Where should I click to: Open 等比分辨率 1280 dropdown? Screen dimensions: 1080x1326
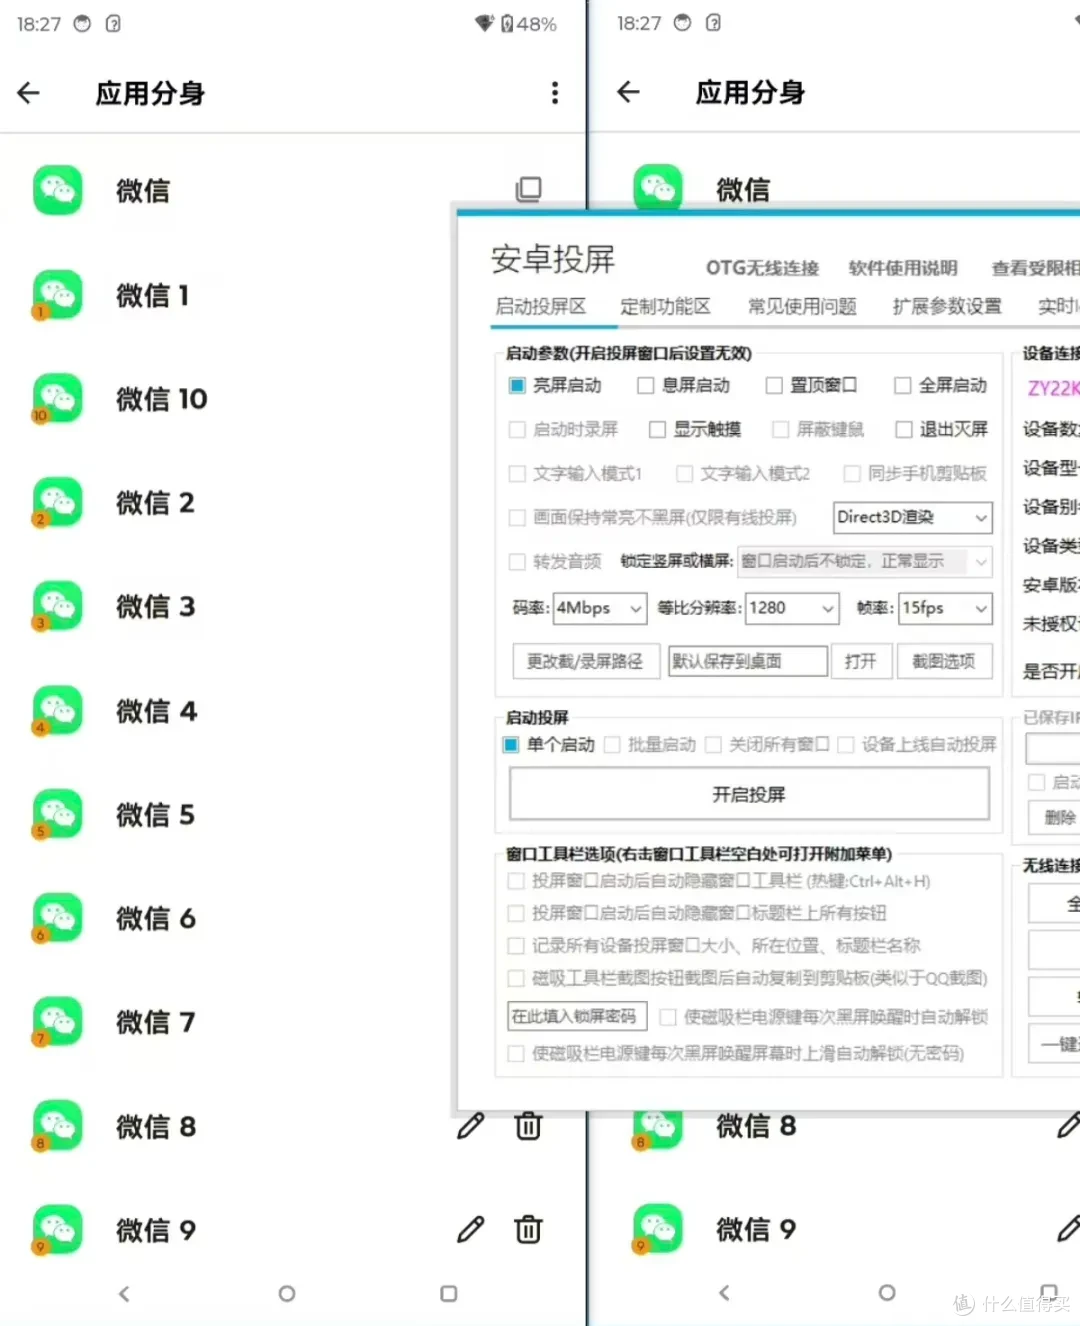[x=792, y=608]
